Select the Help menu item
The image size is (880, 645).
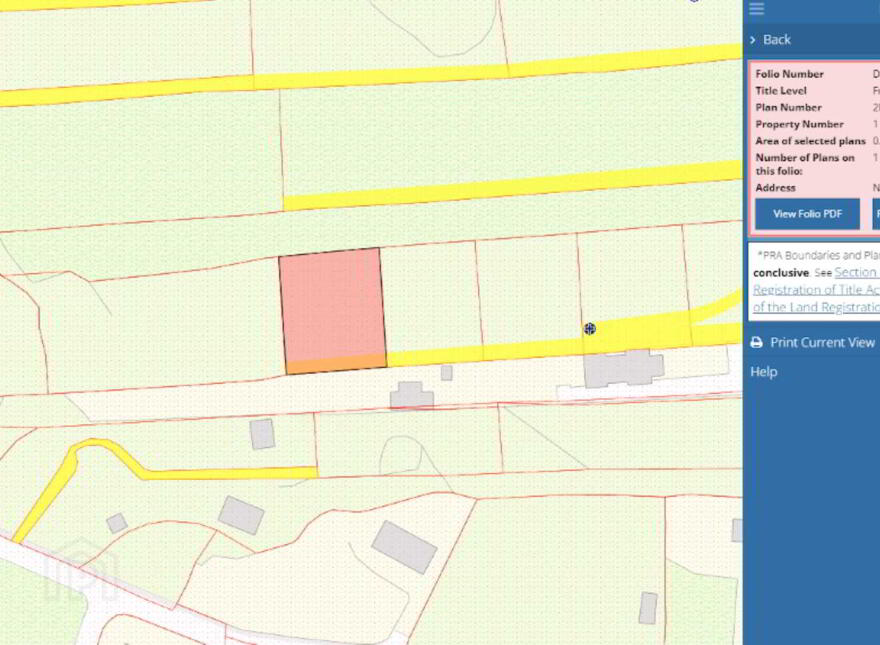click(763, 372)
